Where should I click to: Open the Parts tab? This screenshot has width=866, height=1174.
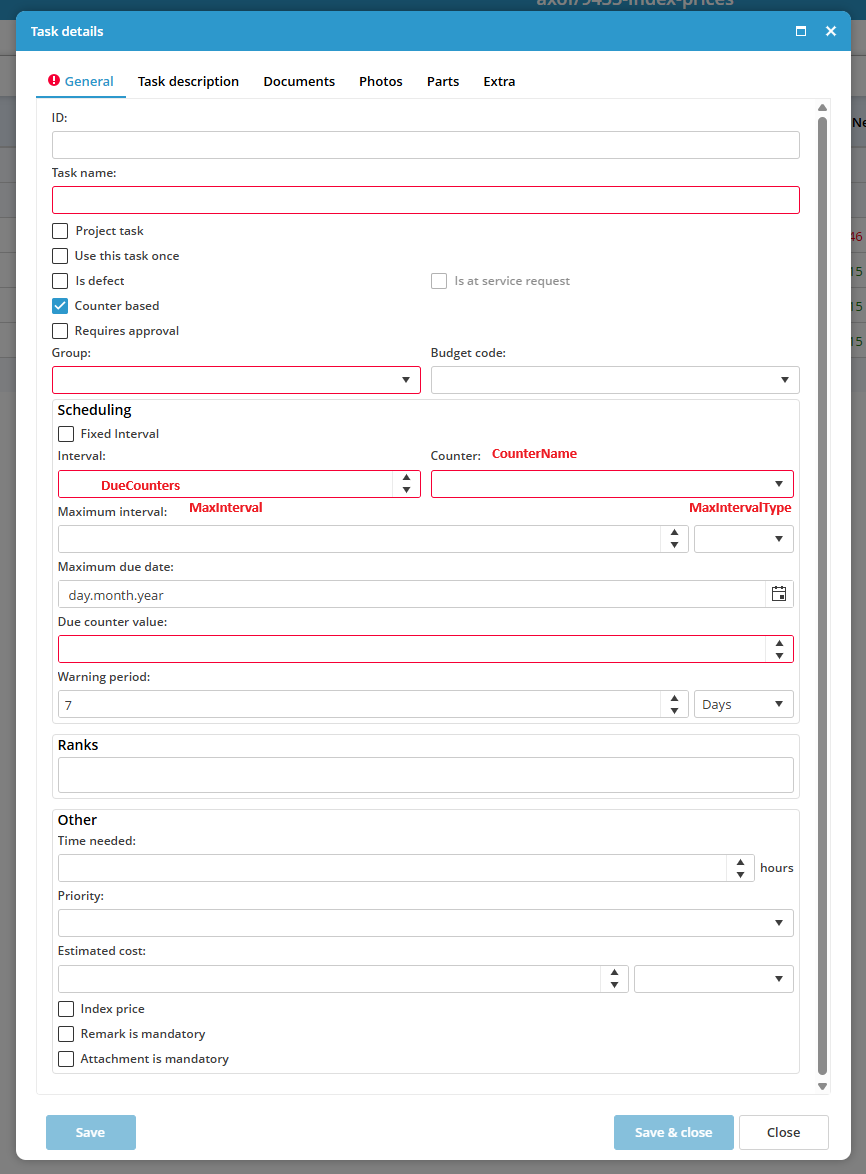click(x=443, y=82)
